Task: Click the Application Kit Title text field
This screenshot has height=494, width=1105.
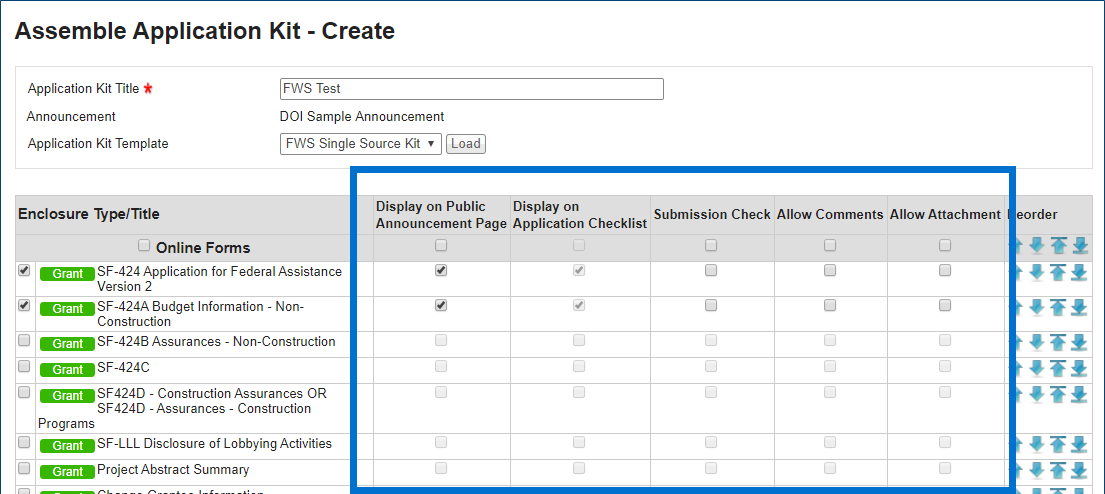Action: coord(472,89)
